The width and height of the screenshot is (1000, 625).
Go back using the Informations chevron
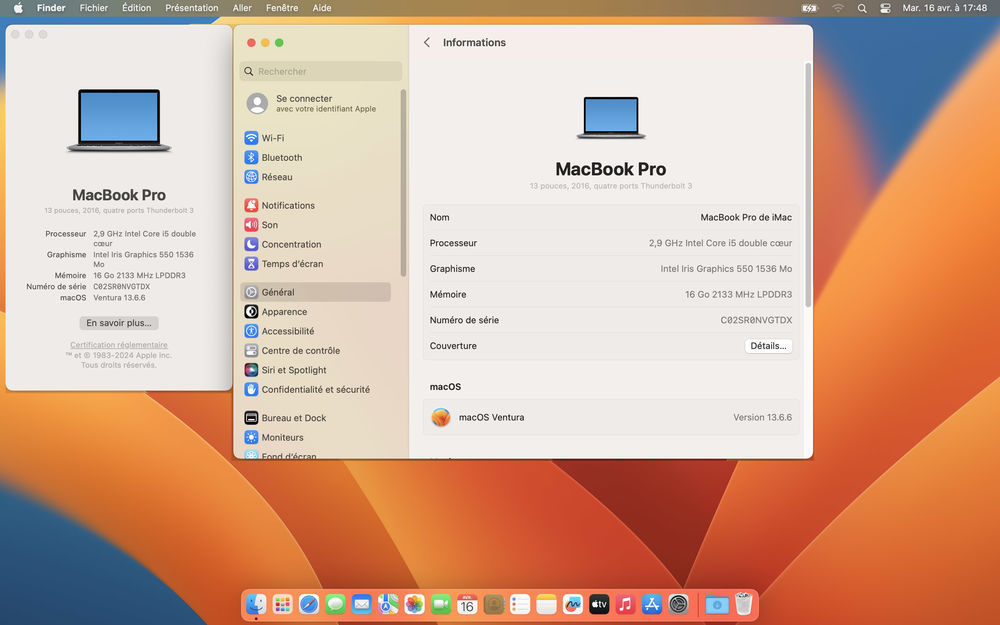tap(428, 43)
